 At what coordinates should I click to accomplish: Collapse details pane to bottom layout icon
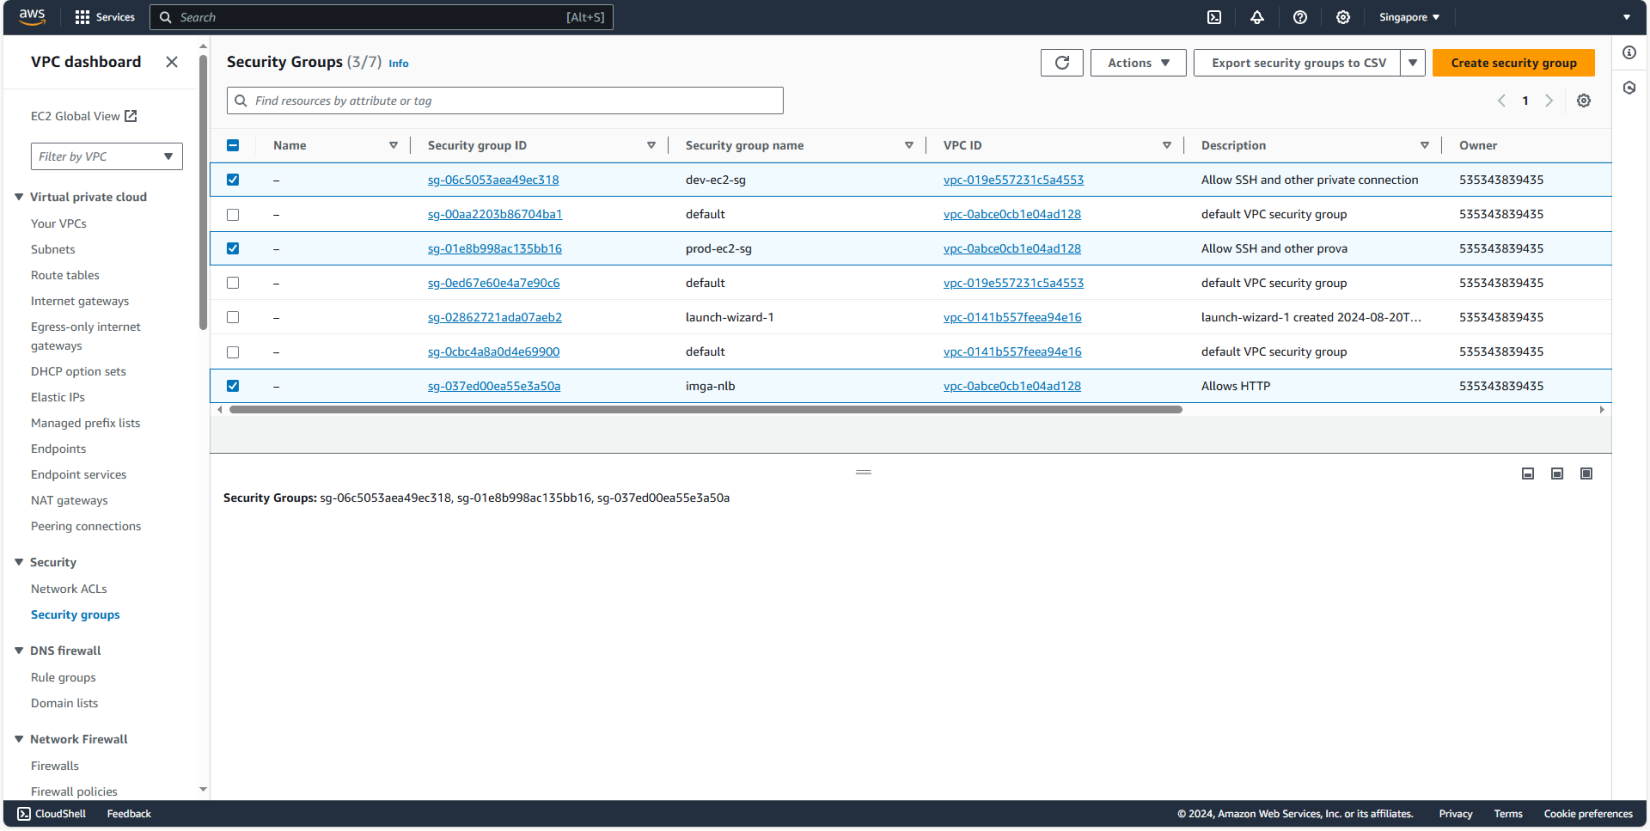point(1528,474)
